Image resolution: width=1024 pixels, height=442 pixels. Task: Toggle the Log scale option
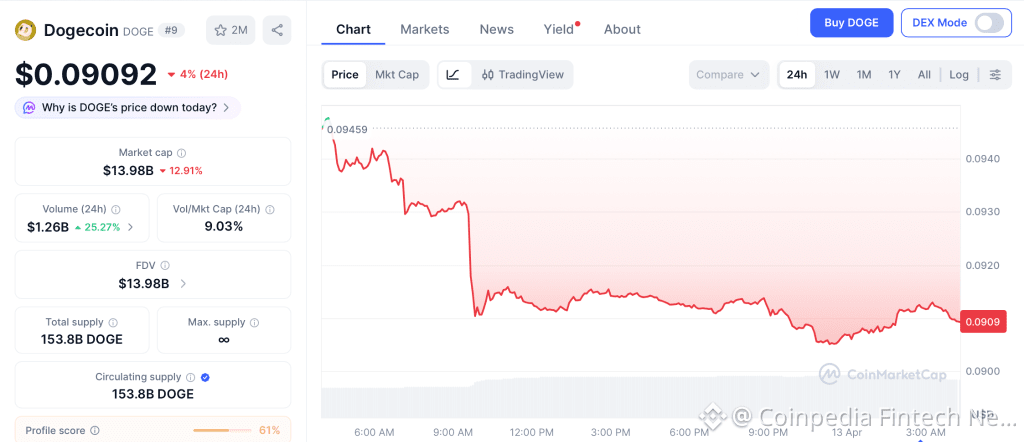959,74
